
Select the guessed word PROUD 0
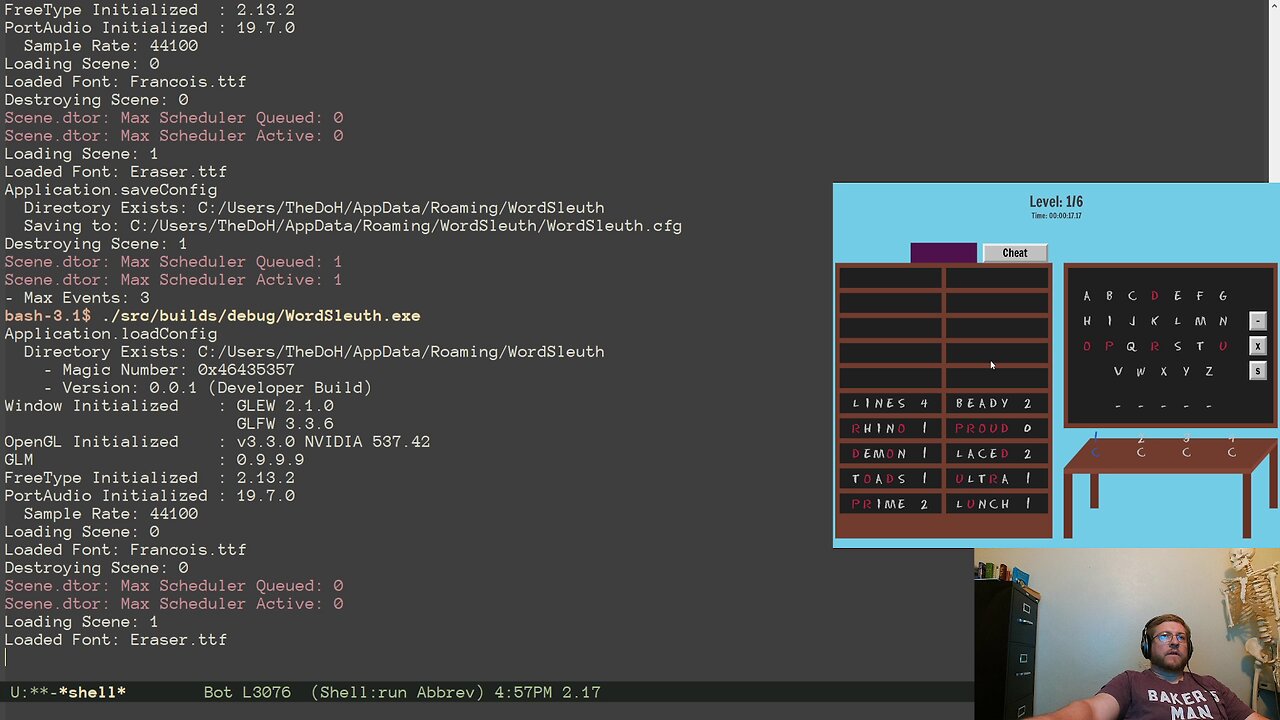(x=996, y=428)
